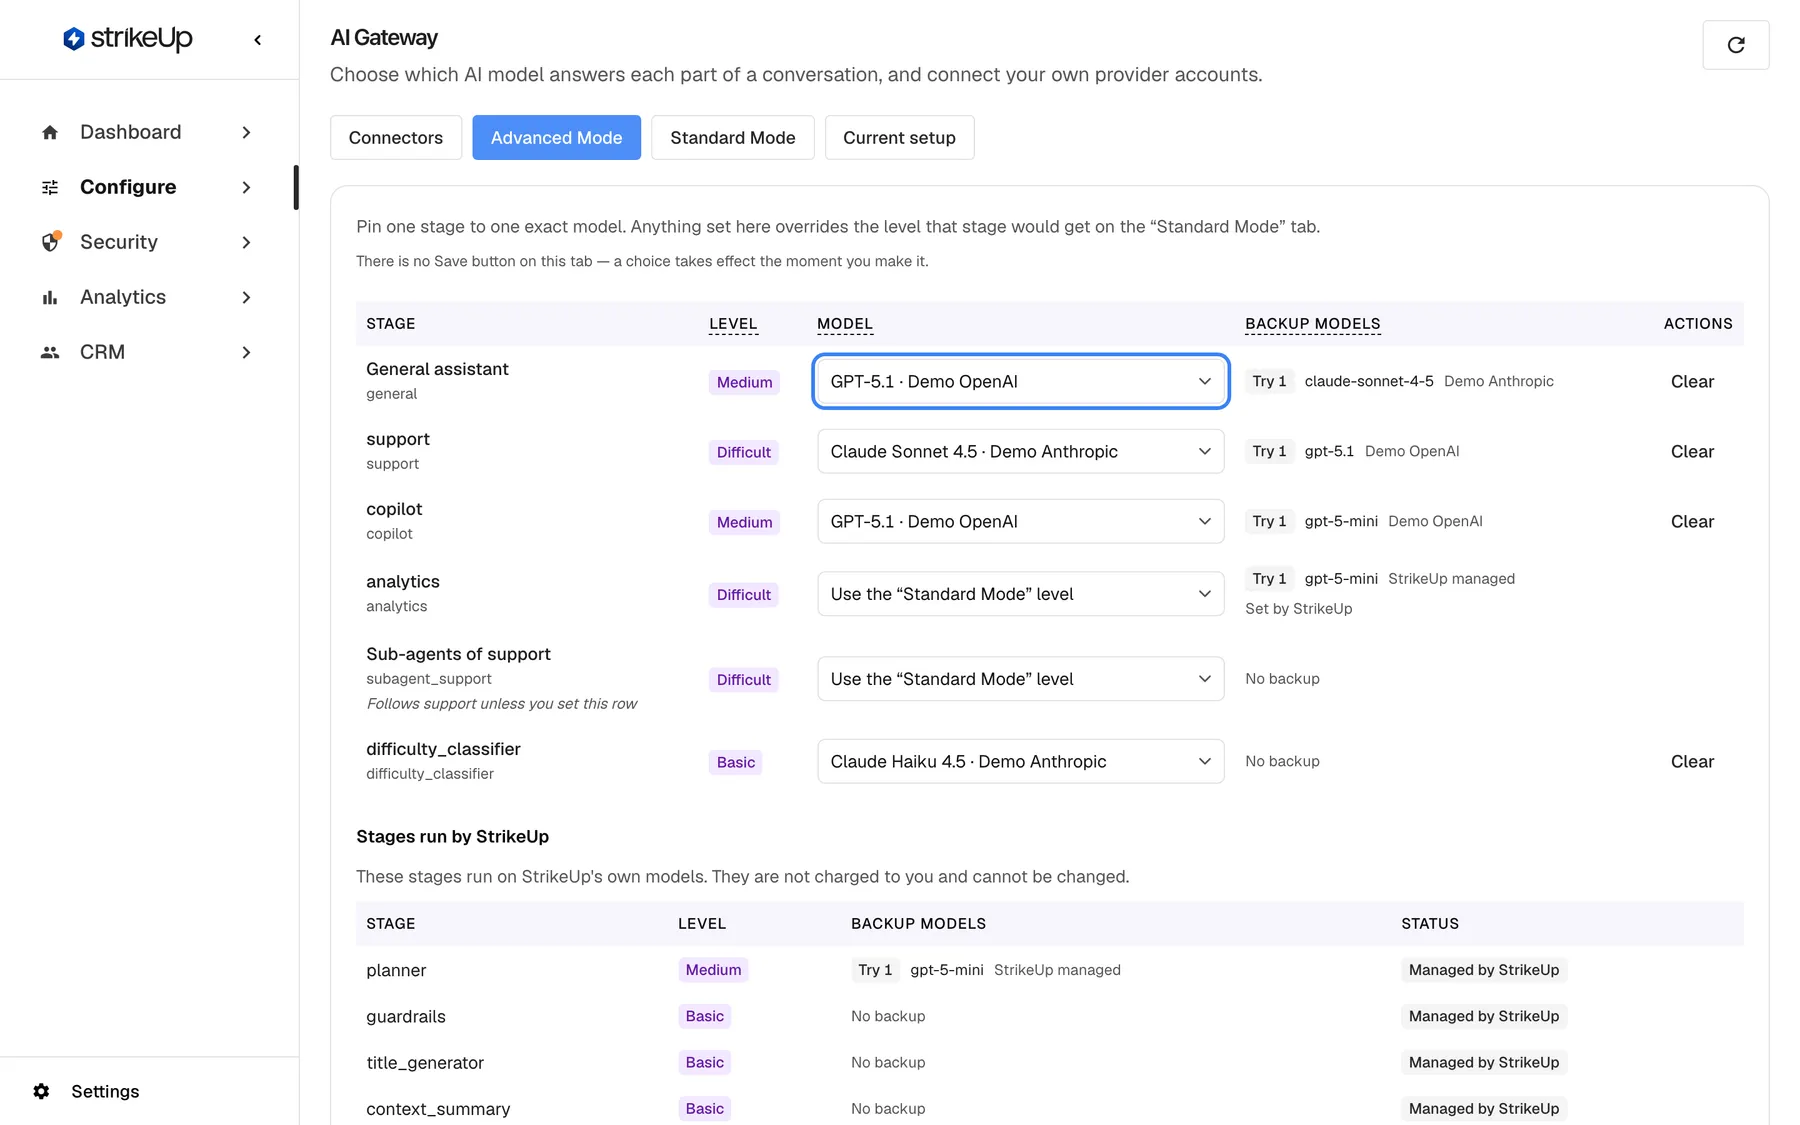Open the Connectors tab

click(396, 137)
